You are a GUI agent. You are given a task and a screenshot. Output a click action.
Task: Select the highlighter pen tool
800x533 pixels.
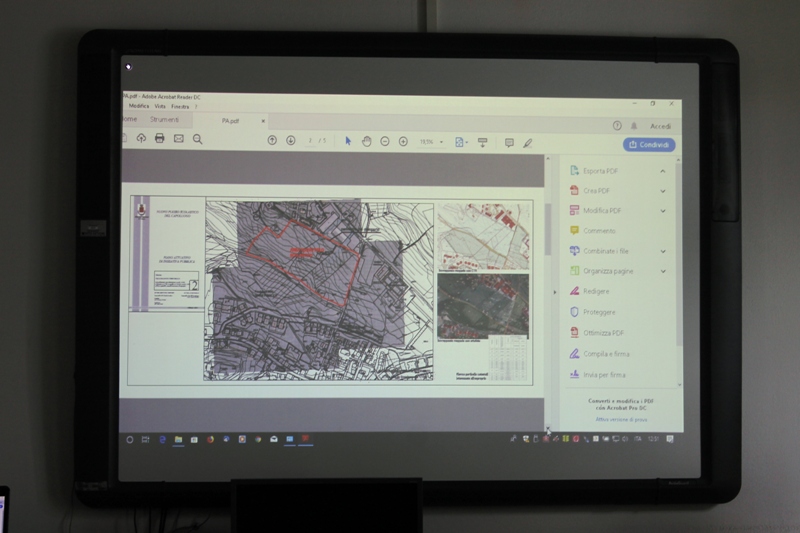(528, 143)
